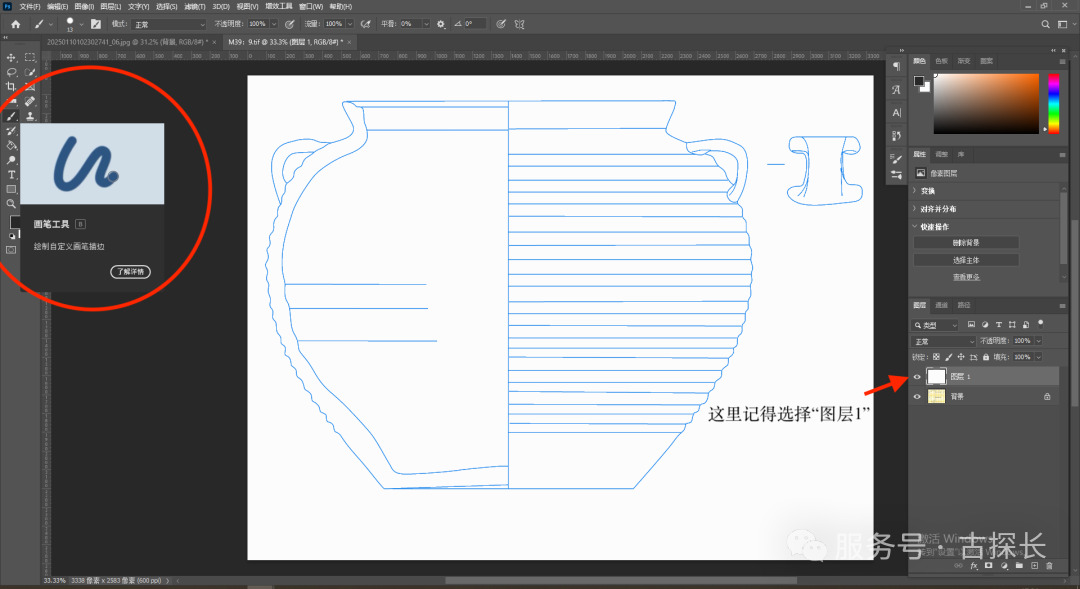Click the 了解详情 button in tooltip
The width and height of the screenshot is (1080, 589).
tap(130, 271)
